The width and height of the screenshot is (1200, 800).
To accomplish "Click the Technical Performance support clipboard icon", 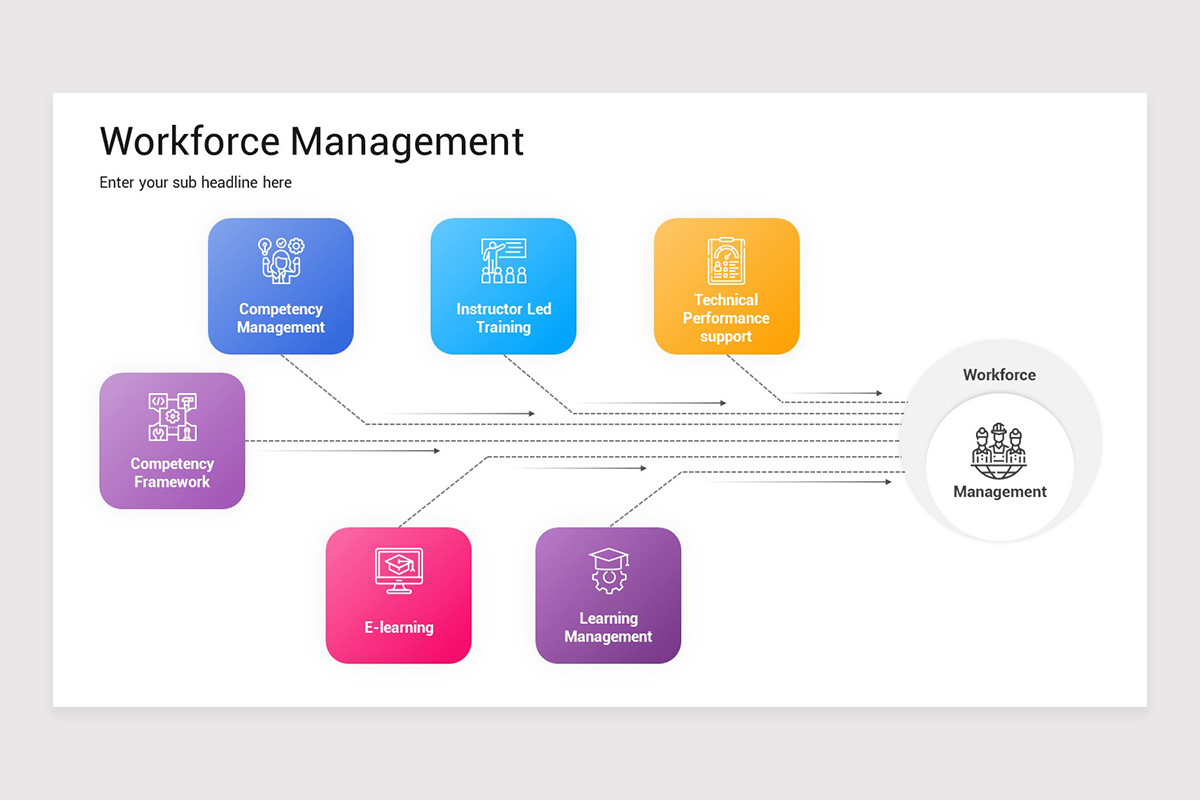I will click(726, 261).
